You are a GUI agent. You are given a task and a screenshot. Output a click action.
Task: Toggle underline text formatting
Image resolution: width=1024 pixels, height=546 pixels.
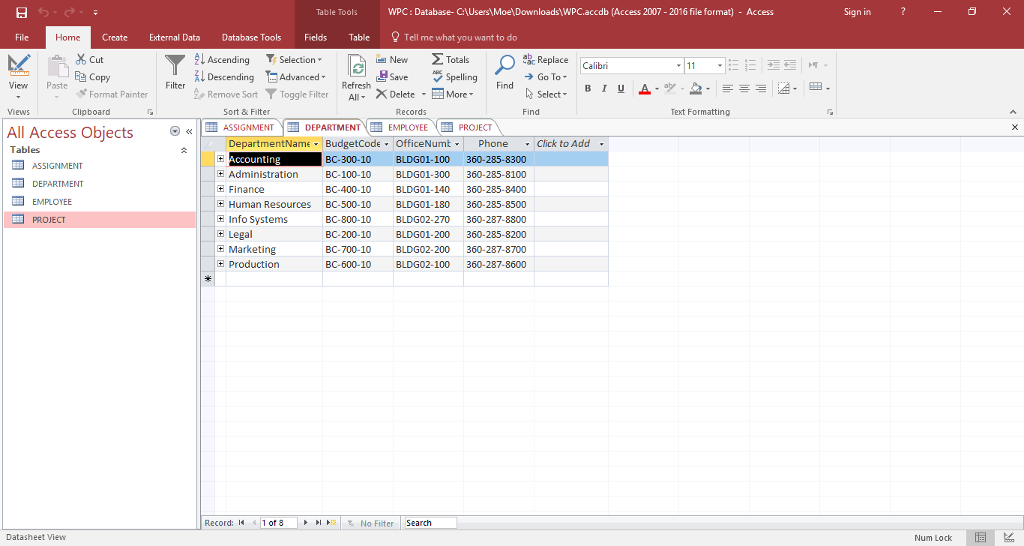[x=620, y=89]
